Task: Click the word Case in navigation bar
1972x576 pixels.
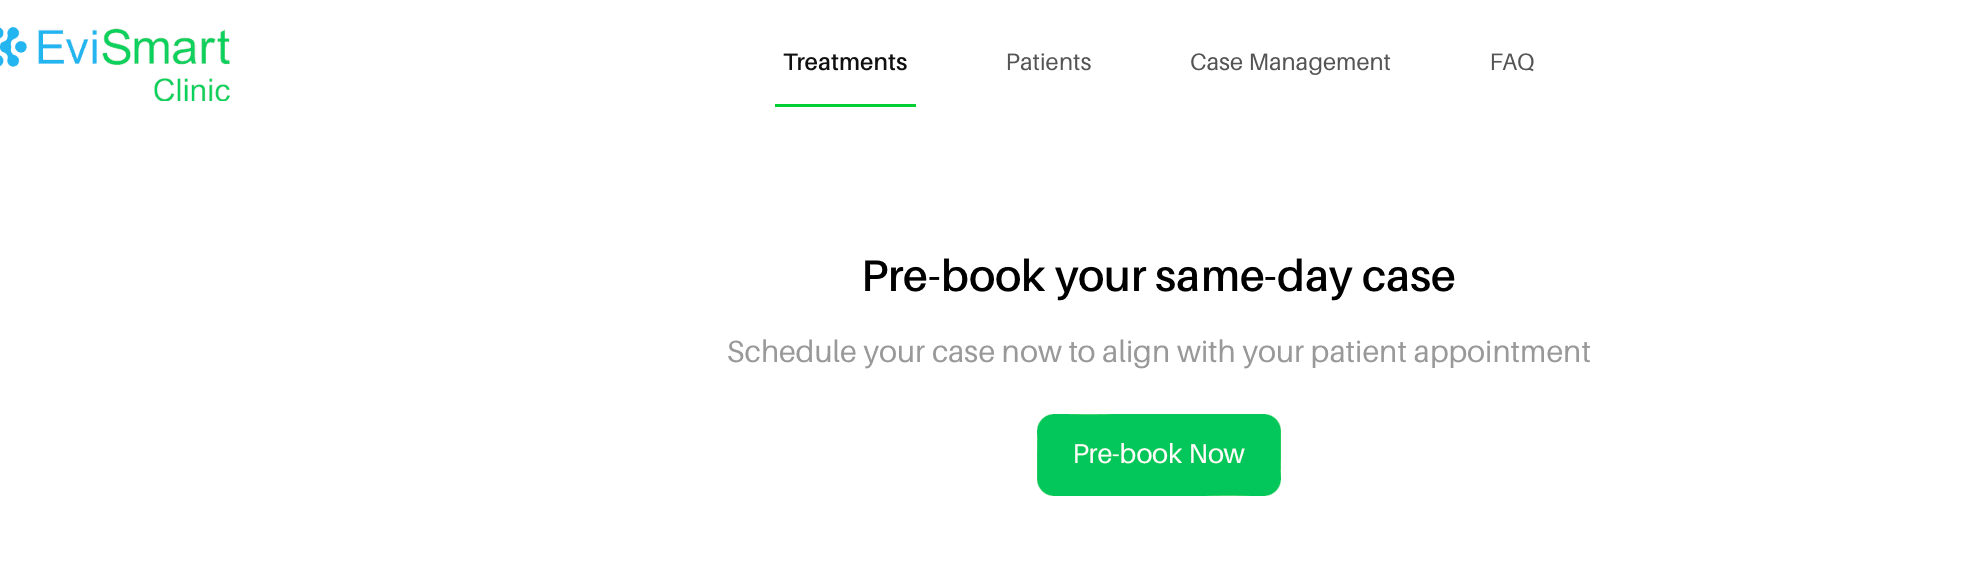Action: [1216, 62]
